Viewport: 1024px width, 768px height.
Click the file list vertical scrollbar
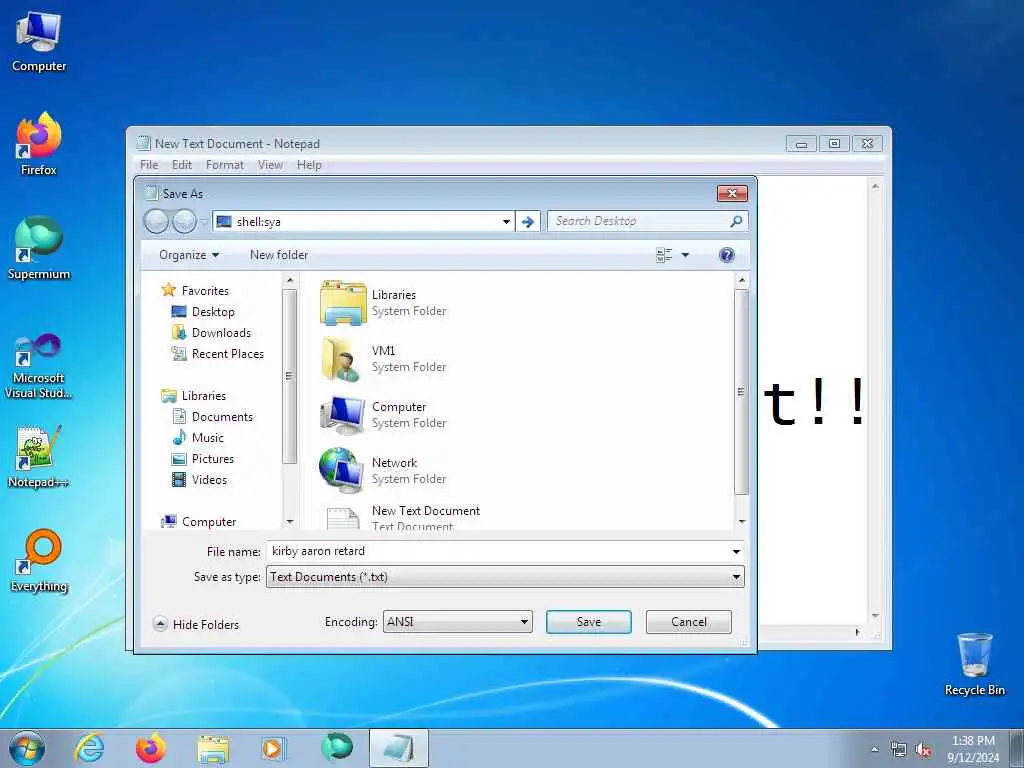click(741, 400)
